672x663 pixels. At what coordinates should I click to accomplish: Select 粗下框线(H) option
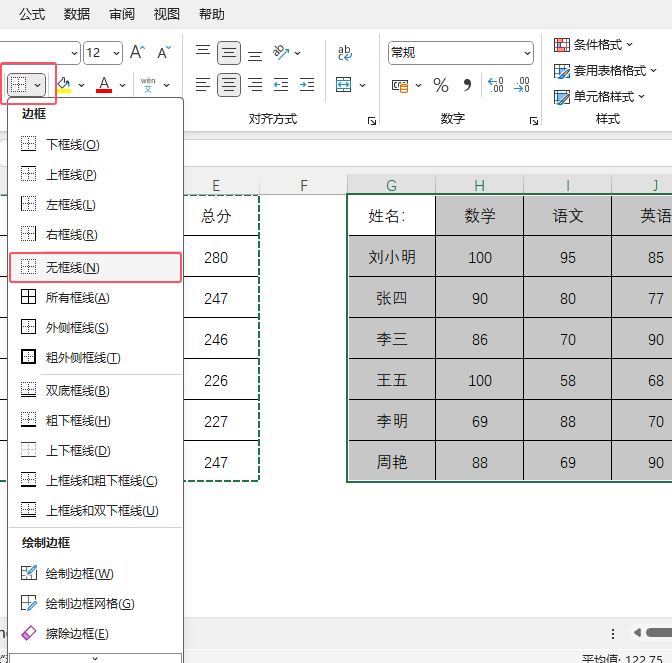95,420
